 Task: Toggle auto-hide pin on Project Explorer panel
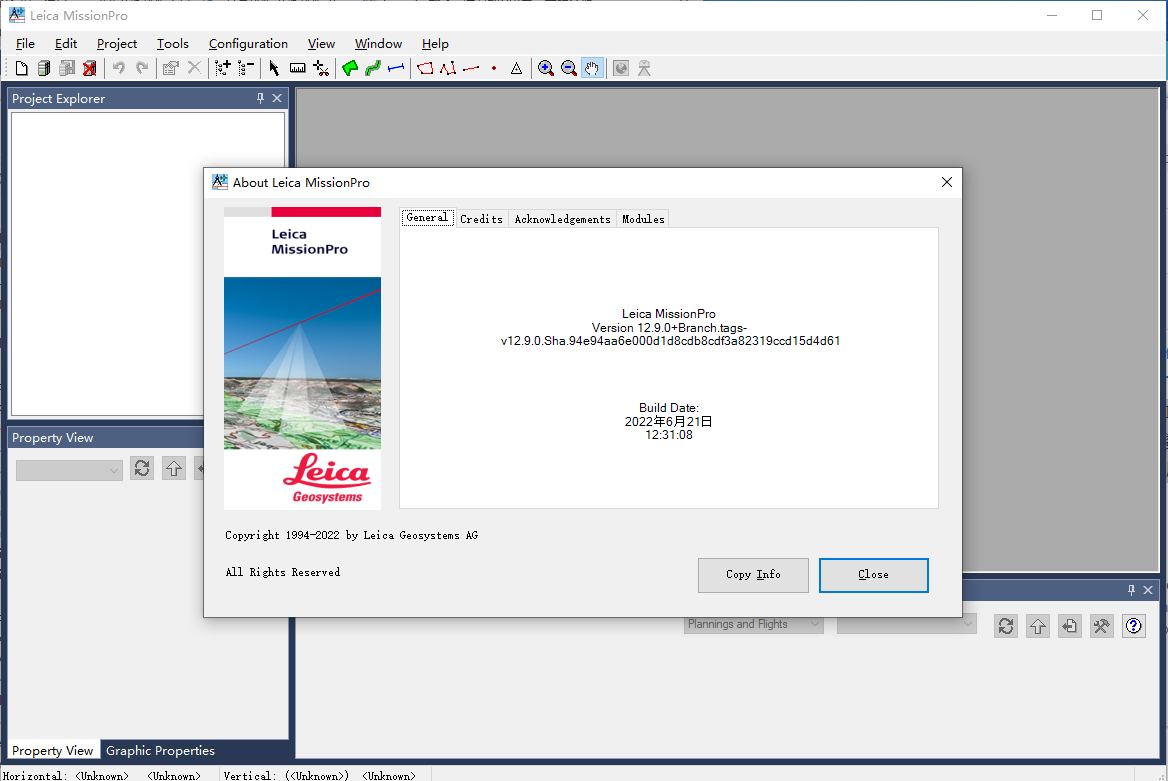point(260,98)
